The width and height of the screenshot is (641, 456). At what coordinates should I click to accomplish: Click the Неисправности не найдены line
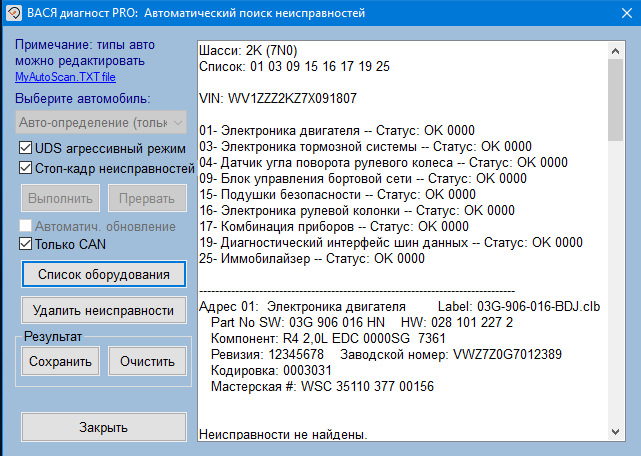tap(283, 434)
